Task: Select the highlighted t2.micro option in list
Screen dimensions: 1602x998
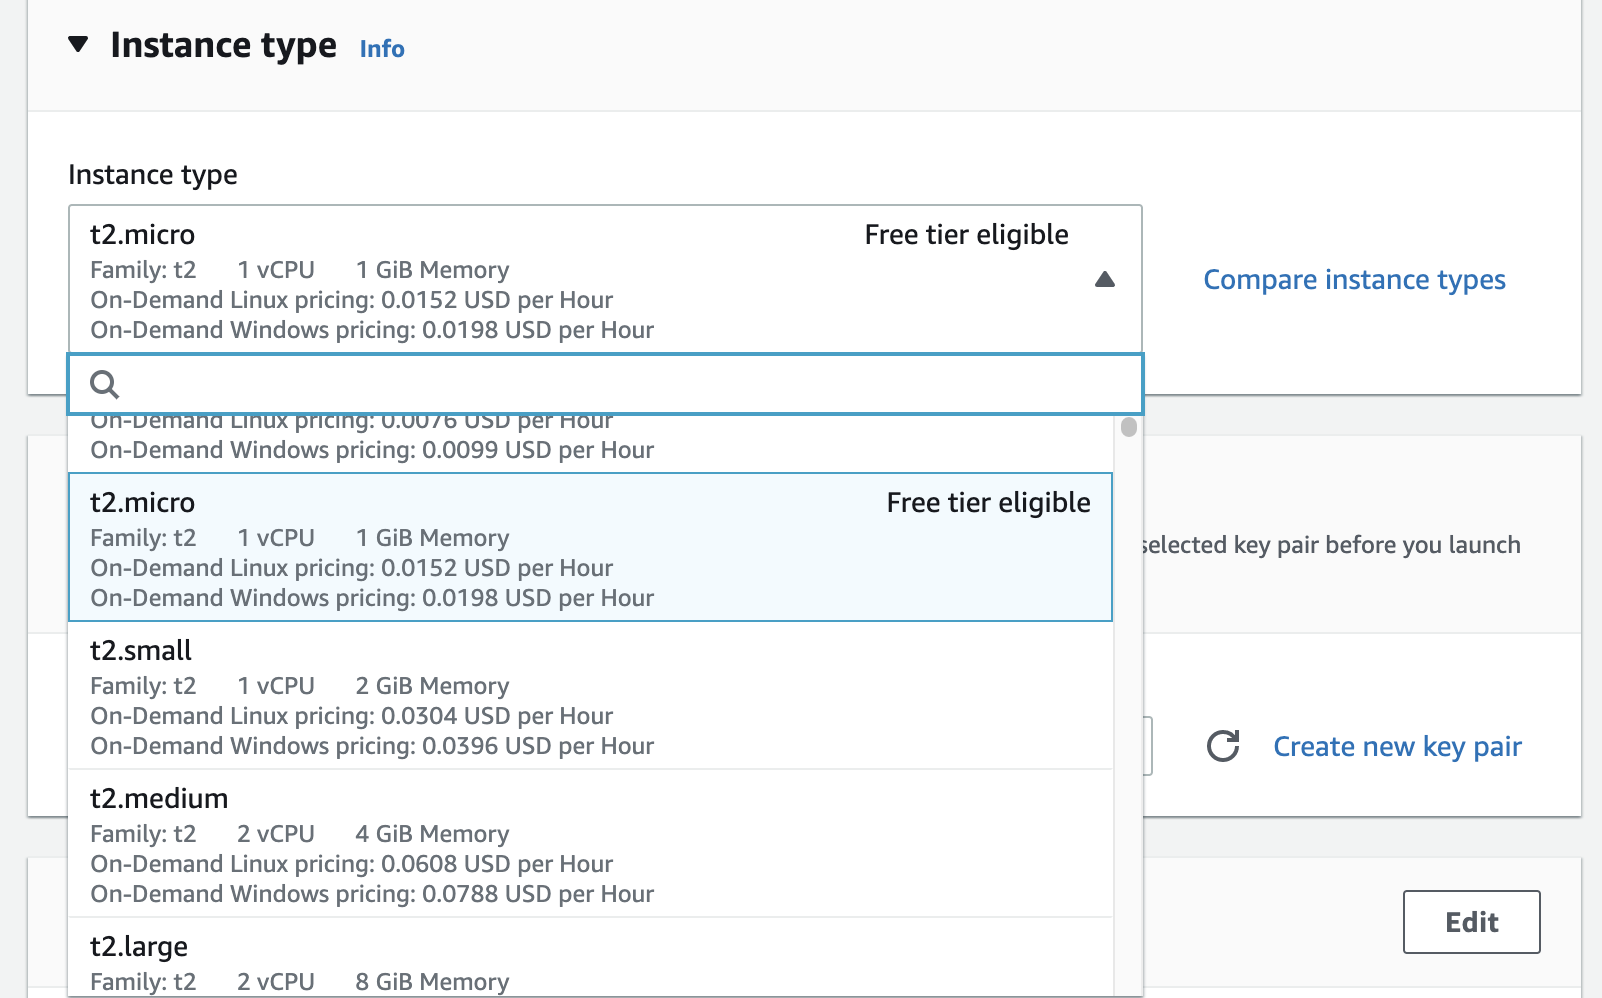Action: [590, 547]
